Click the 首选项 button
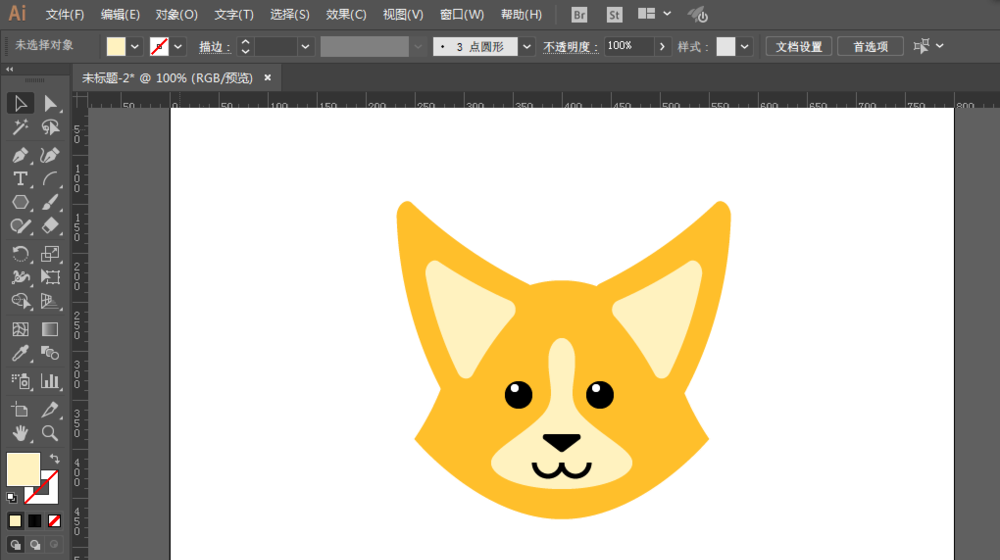The height and width of the screenshot is (560, 1000). [870, 46]
